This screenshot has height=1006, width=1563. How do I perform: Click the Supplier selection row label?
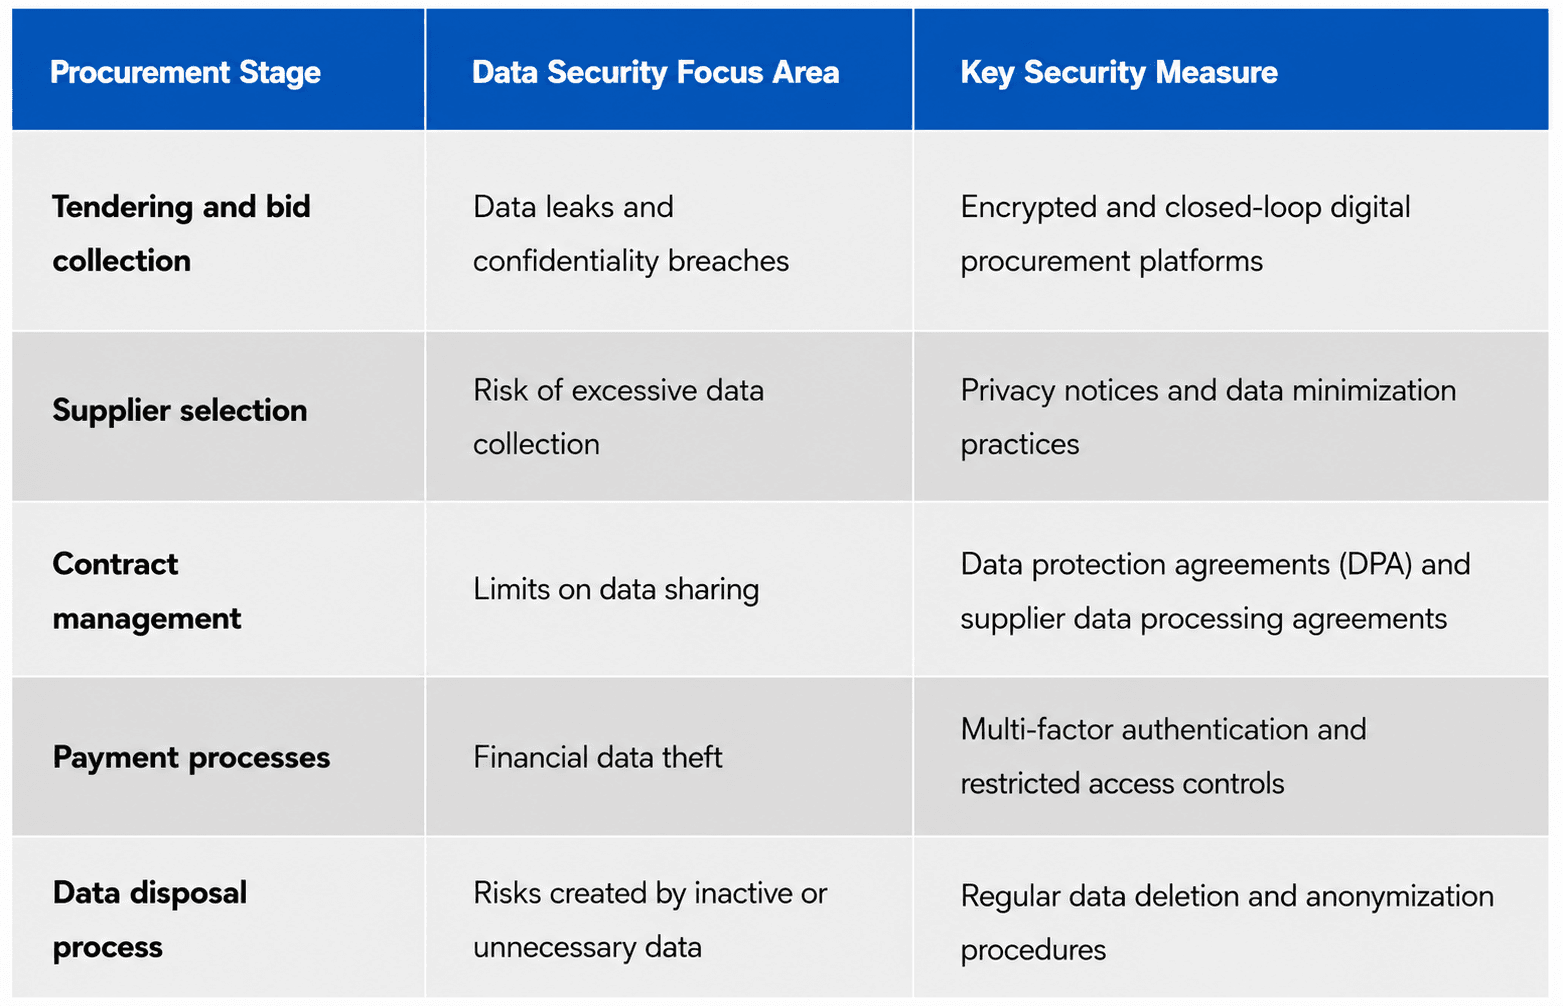[x=180, y=410]
